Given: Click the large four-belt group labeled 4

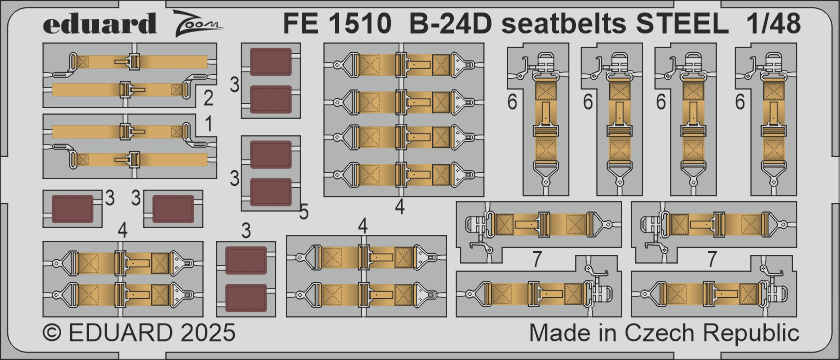Looking at the screenshot, I should click(404, 119).
